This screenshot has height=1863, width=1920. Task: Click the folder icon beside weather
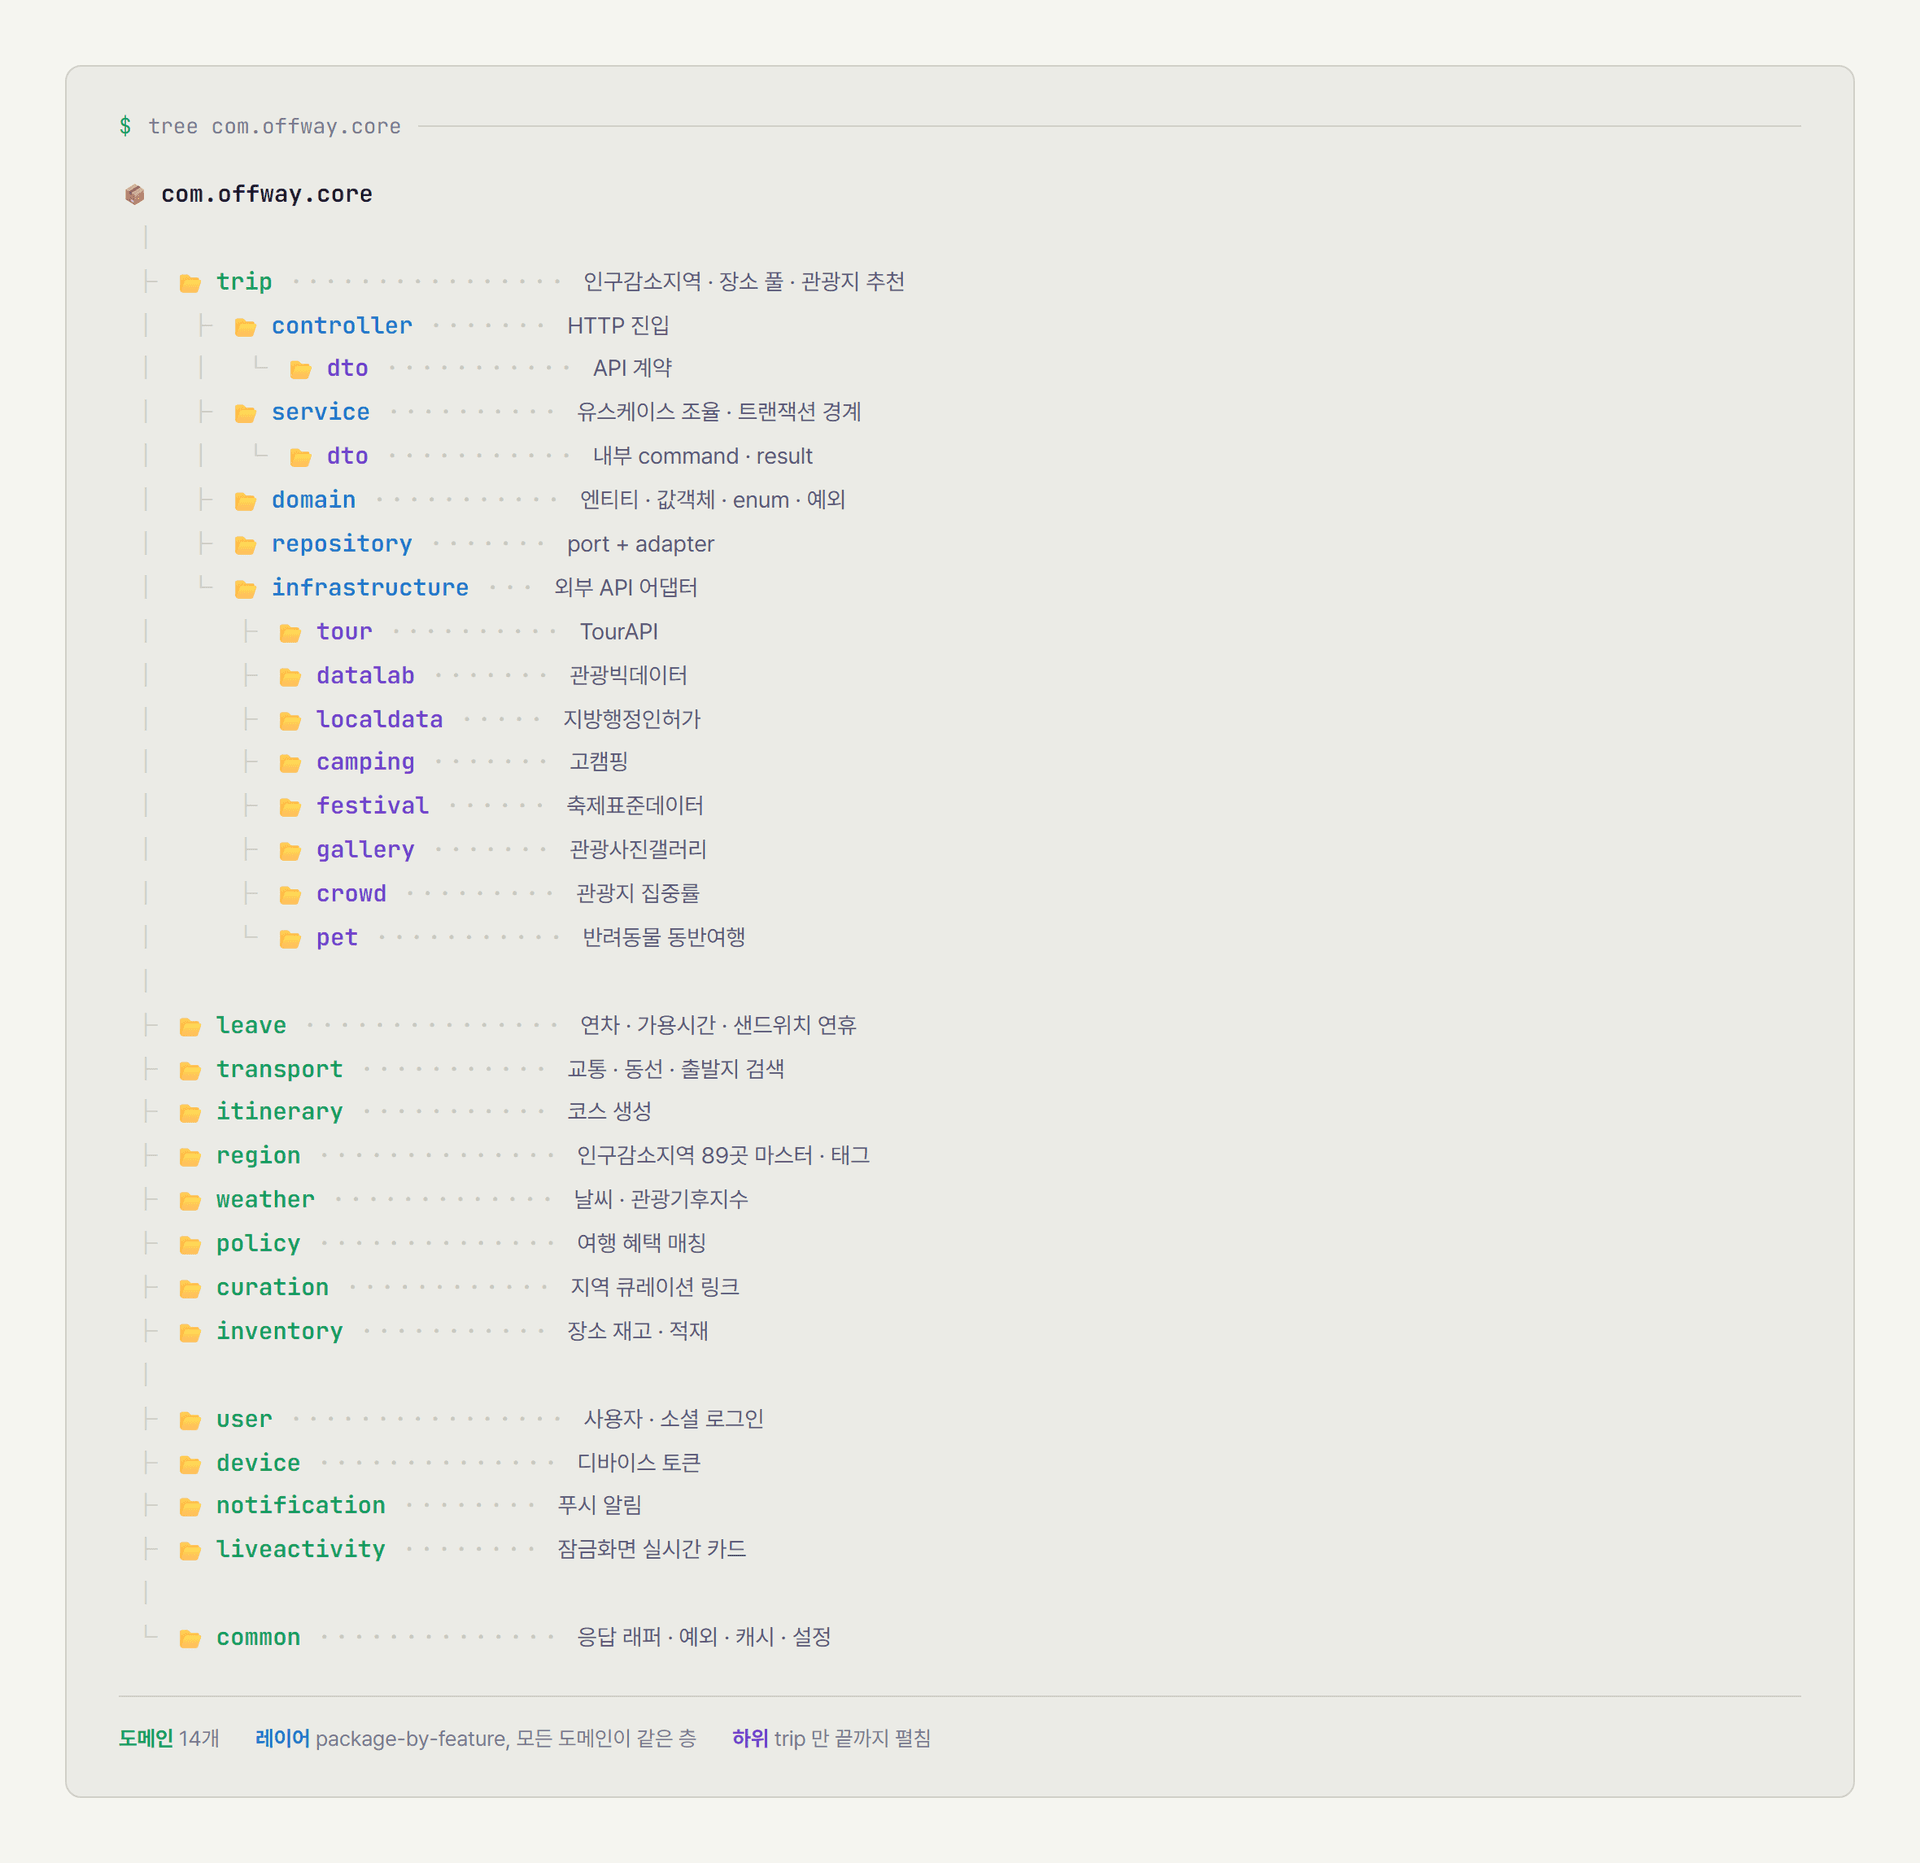190,1201
